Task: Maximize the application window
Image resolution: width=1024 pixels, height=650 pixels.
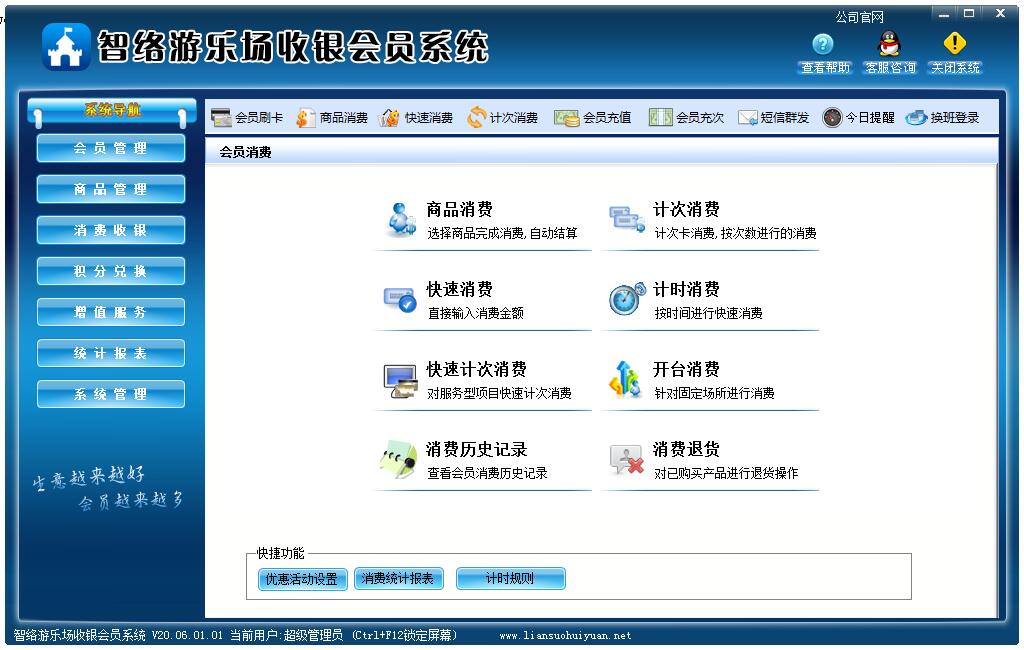Action: coord(969,14)
